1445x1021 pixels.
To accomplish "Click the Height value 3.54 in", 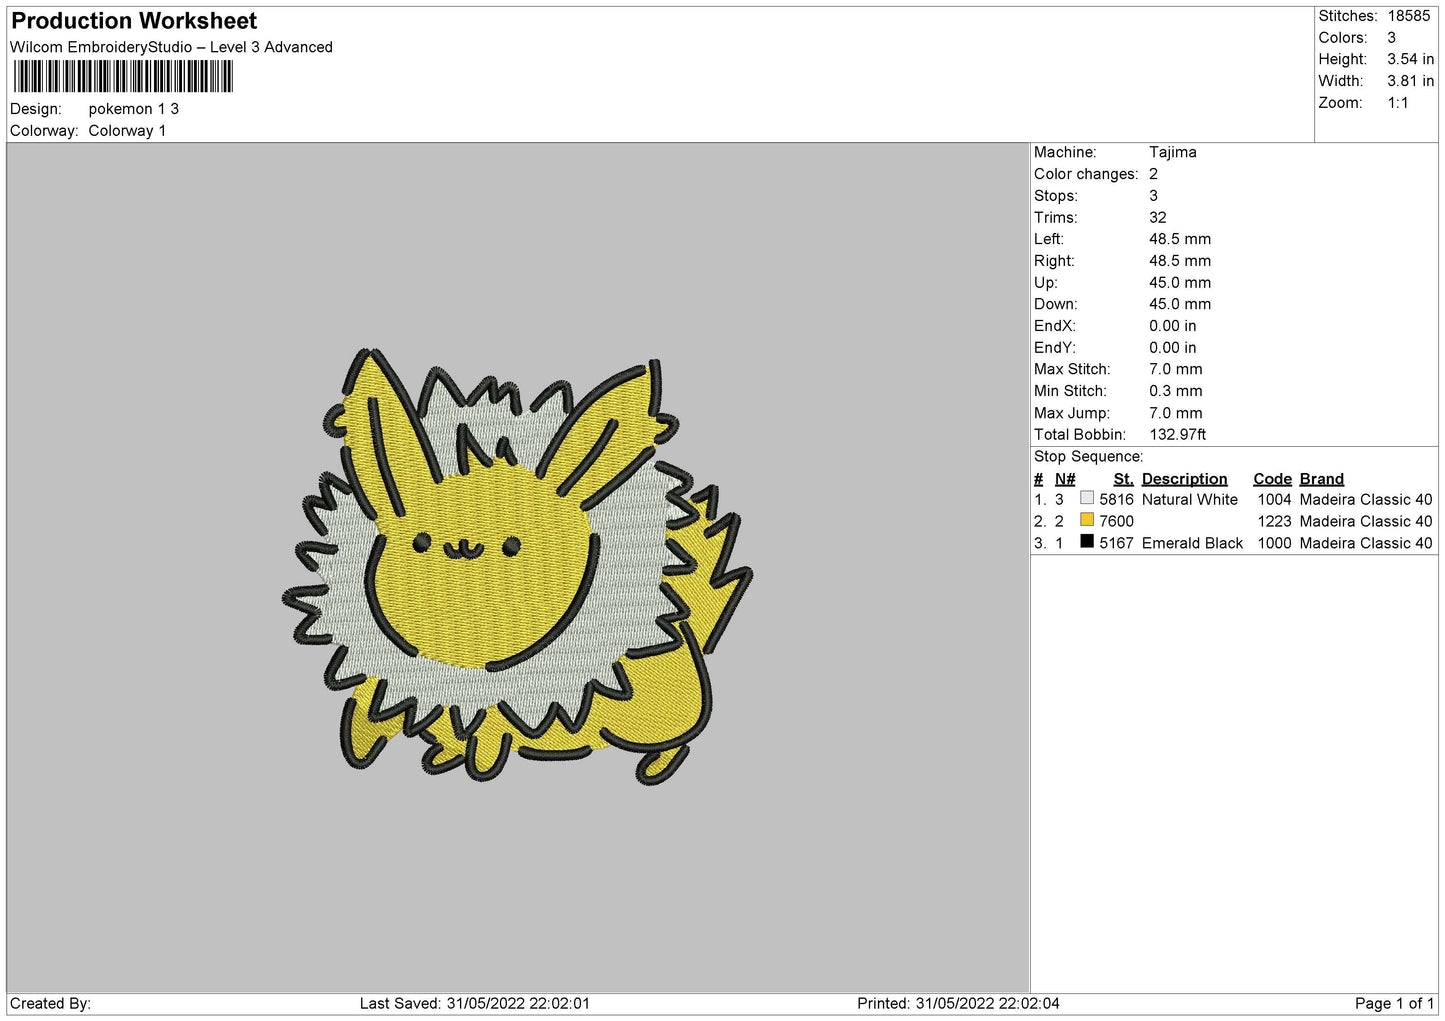I will coord(1410,59).
